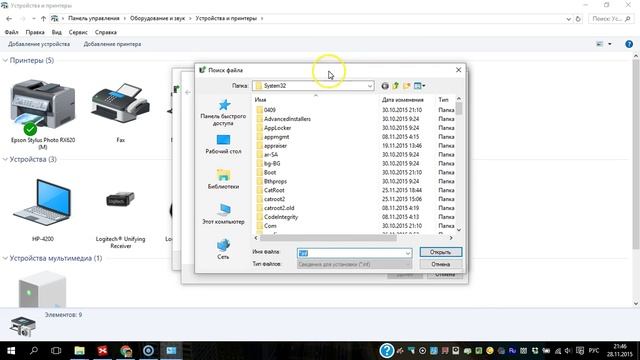Open the Вид menu

(57, 32)
